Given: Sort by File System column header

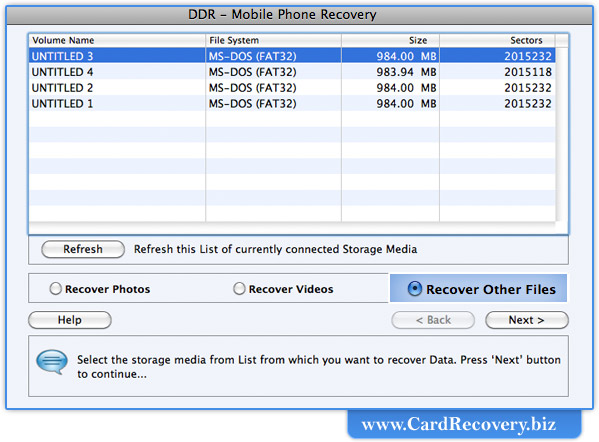Looking at the screenshot, I should pos(274,40).
